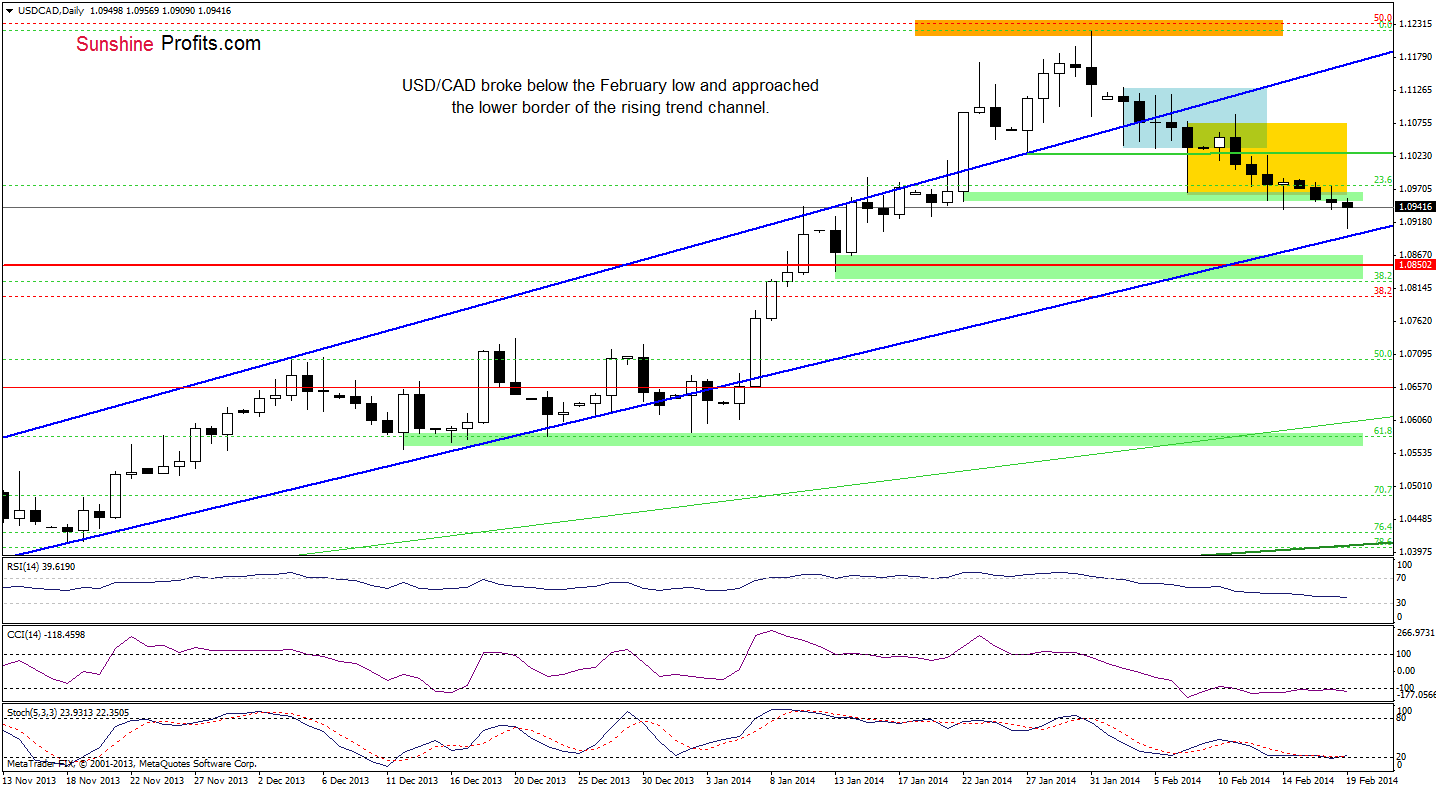Click the current price tag 1.09416
The width and height of the screenshot is (1436, 789).
(1415, 207)
